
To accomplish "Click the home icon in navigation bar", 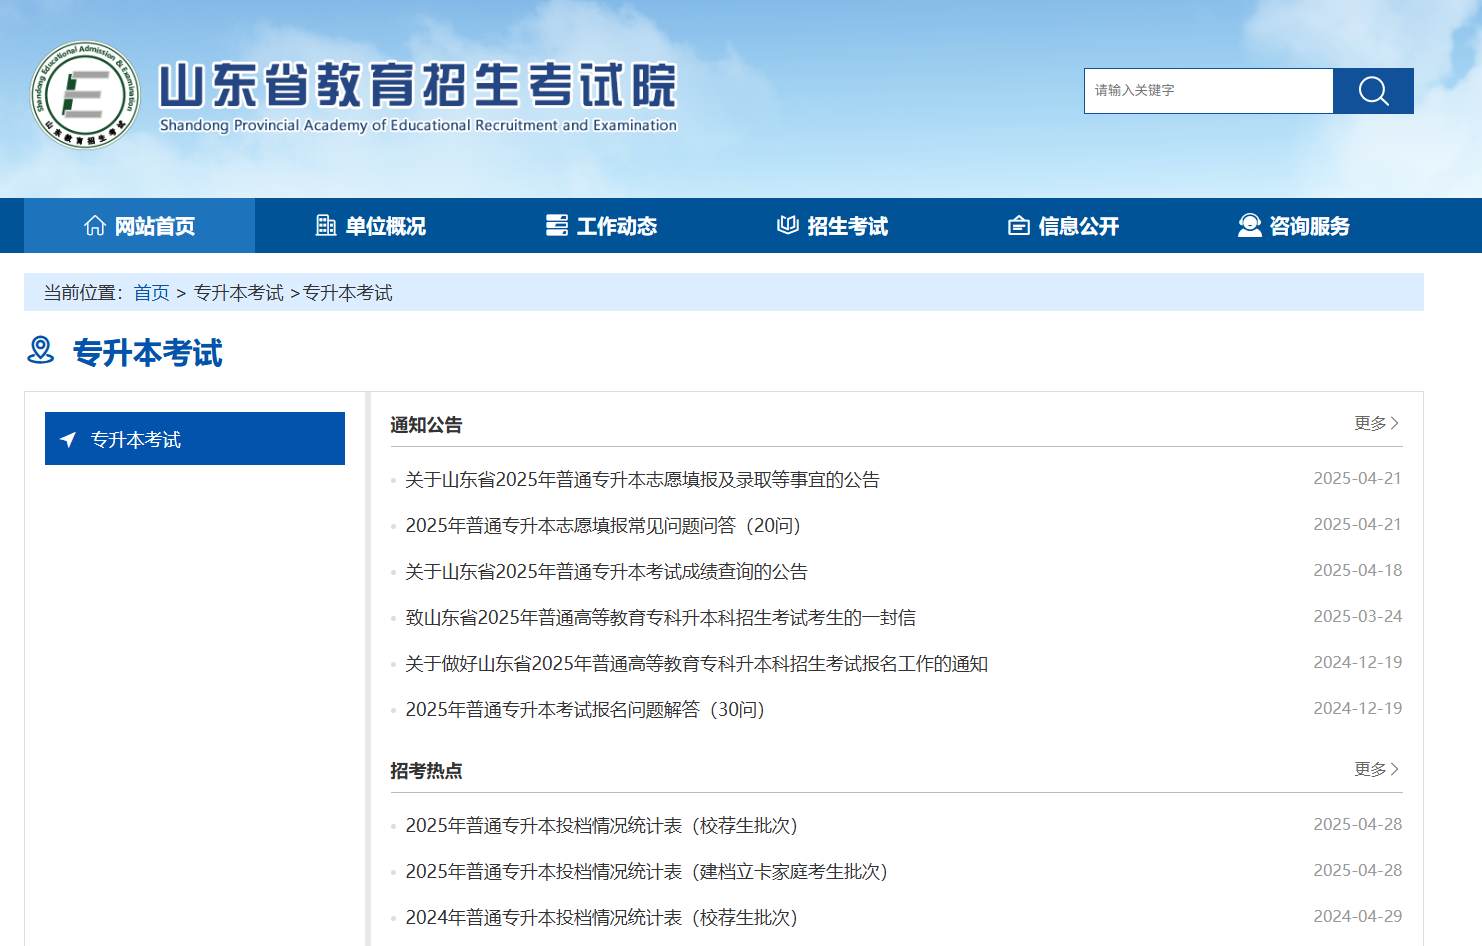I will (x=95, y=226).
